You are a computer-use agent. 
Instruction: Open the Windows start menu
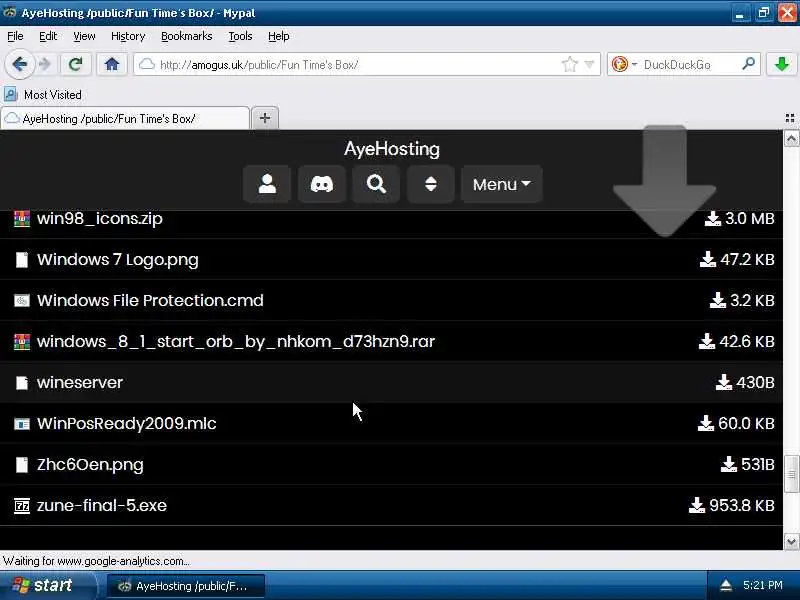pos(46,585)
